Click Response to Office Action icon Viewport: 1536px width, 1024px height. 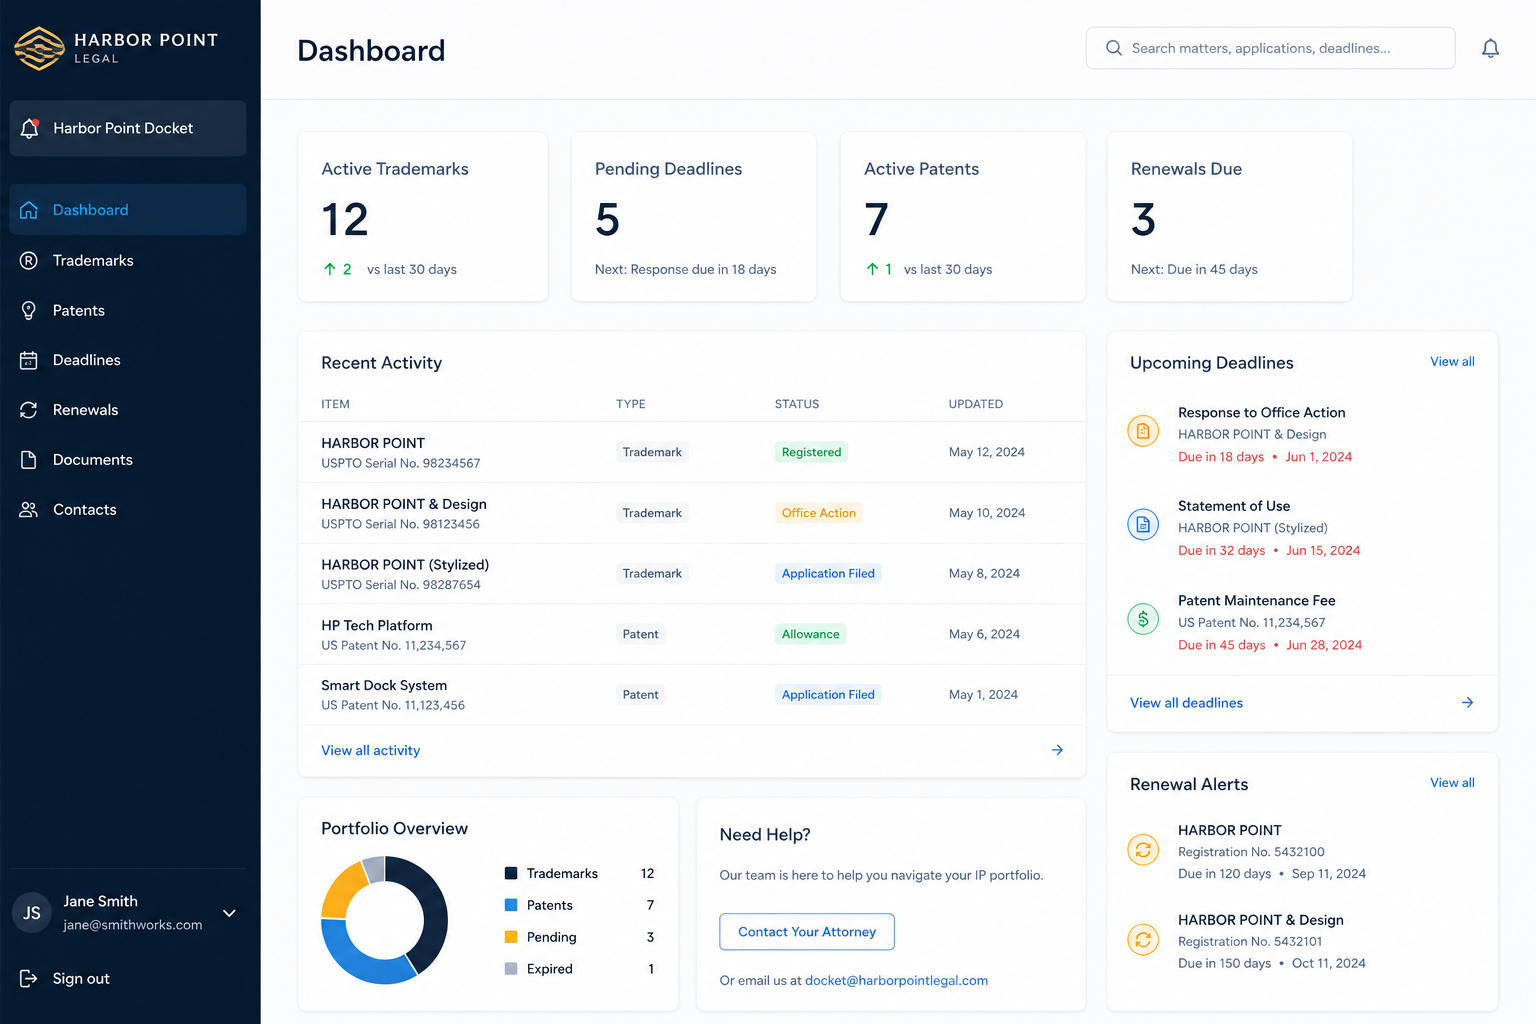tap(1143, 431)
